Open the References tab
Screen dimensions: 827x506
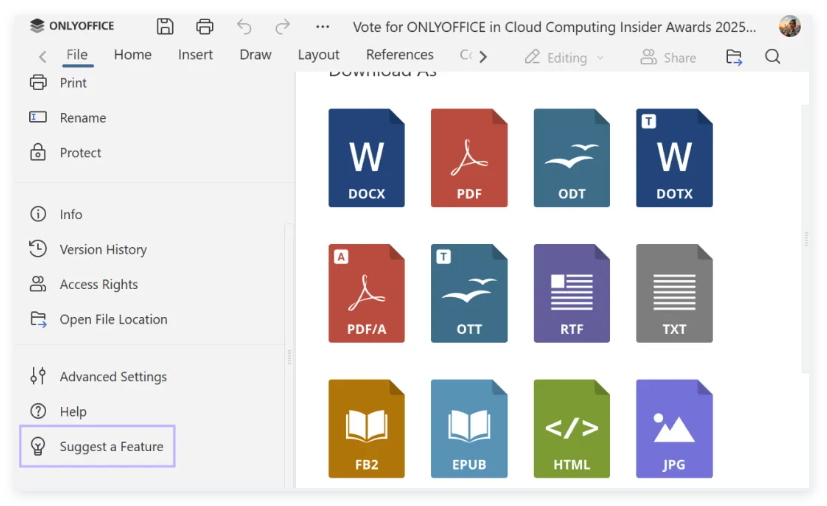click(x=399, y=55)
